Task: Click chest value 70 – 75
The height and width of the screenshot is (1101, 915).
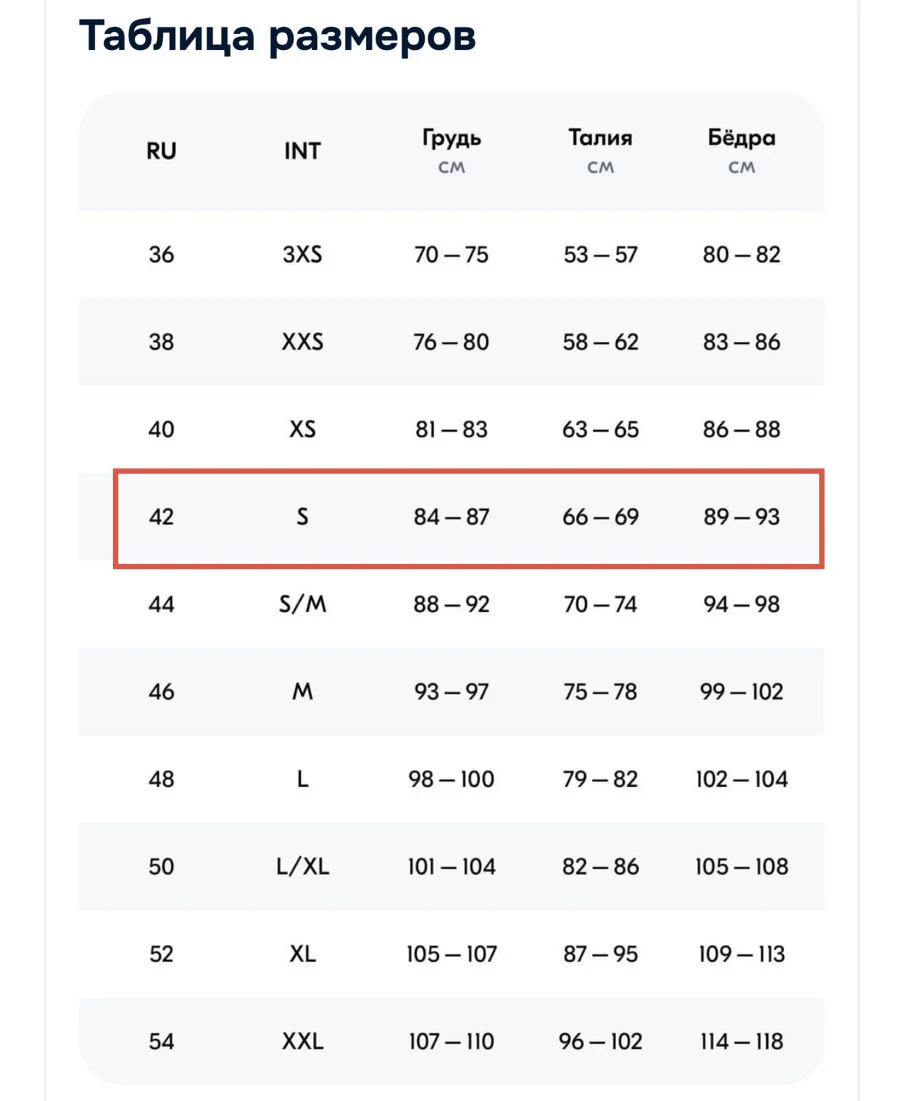Action: tap(452, 254)
